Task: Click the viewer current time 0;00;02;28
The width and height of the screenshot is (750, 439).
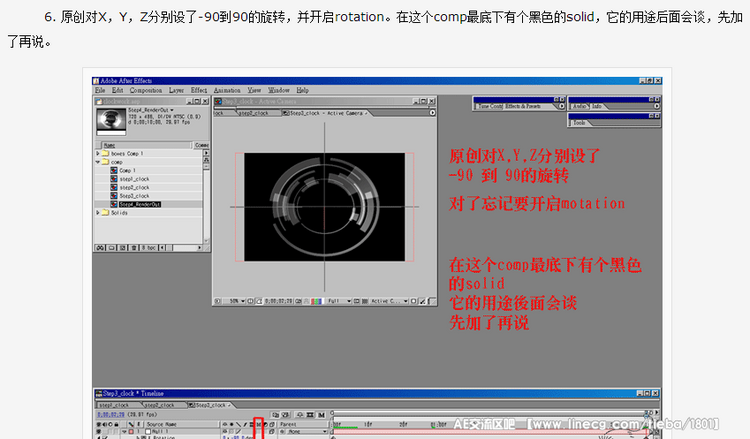Action: pos(278,301)
